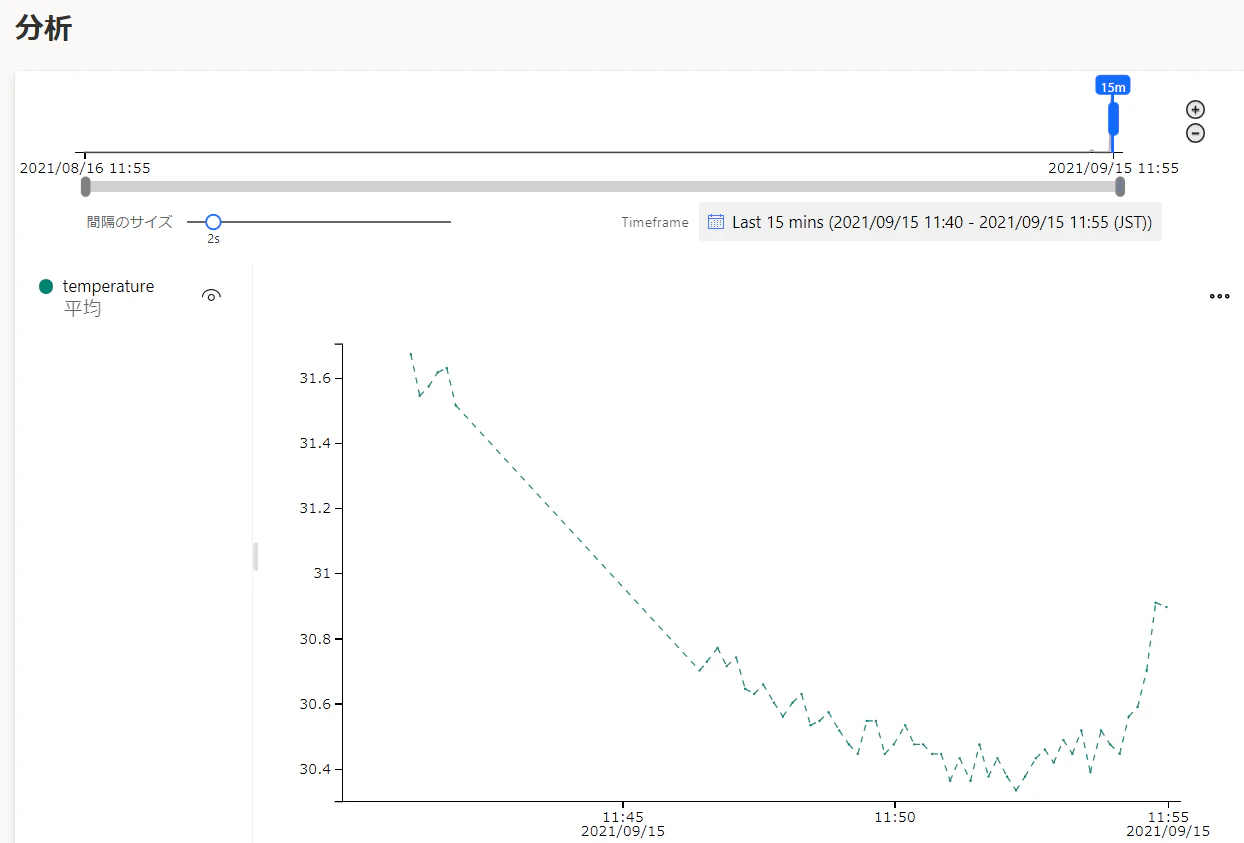
Task: Open the chart's three-dots more options menu
Action: pyautogui.click(x=1219, y=296)
